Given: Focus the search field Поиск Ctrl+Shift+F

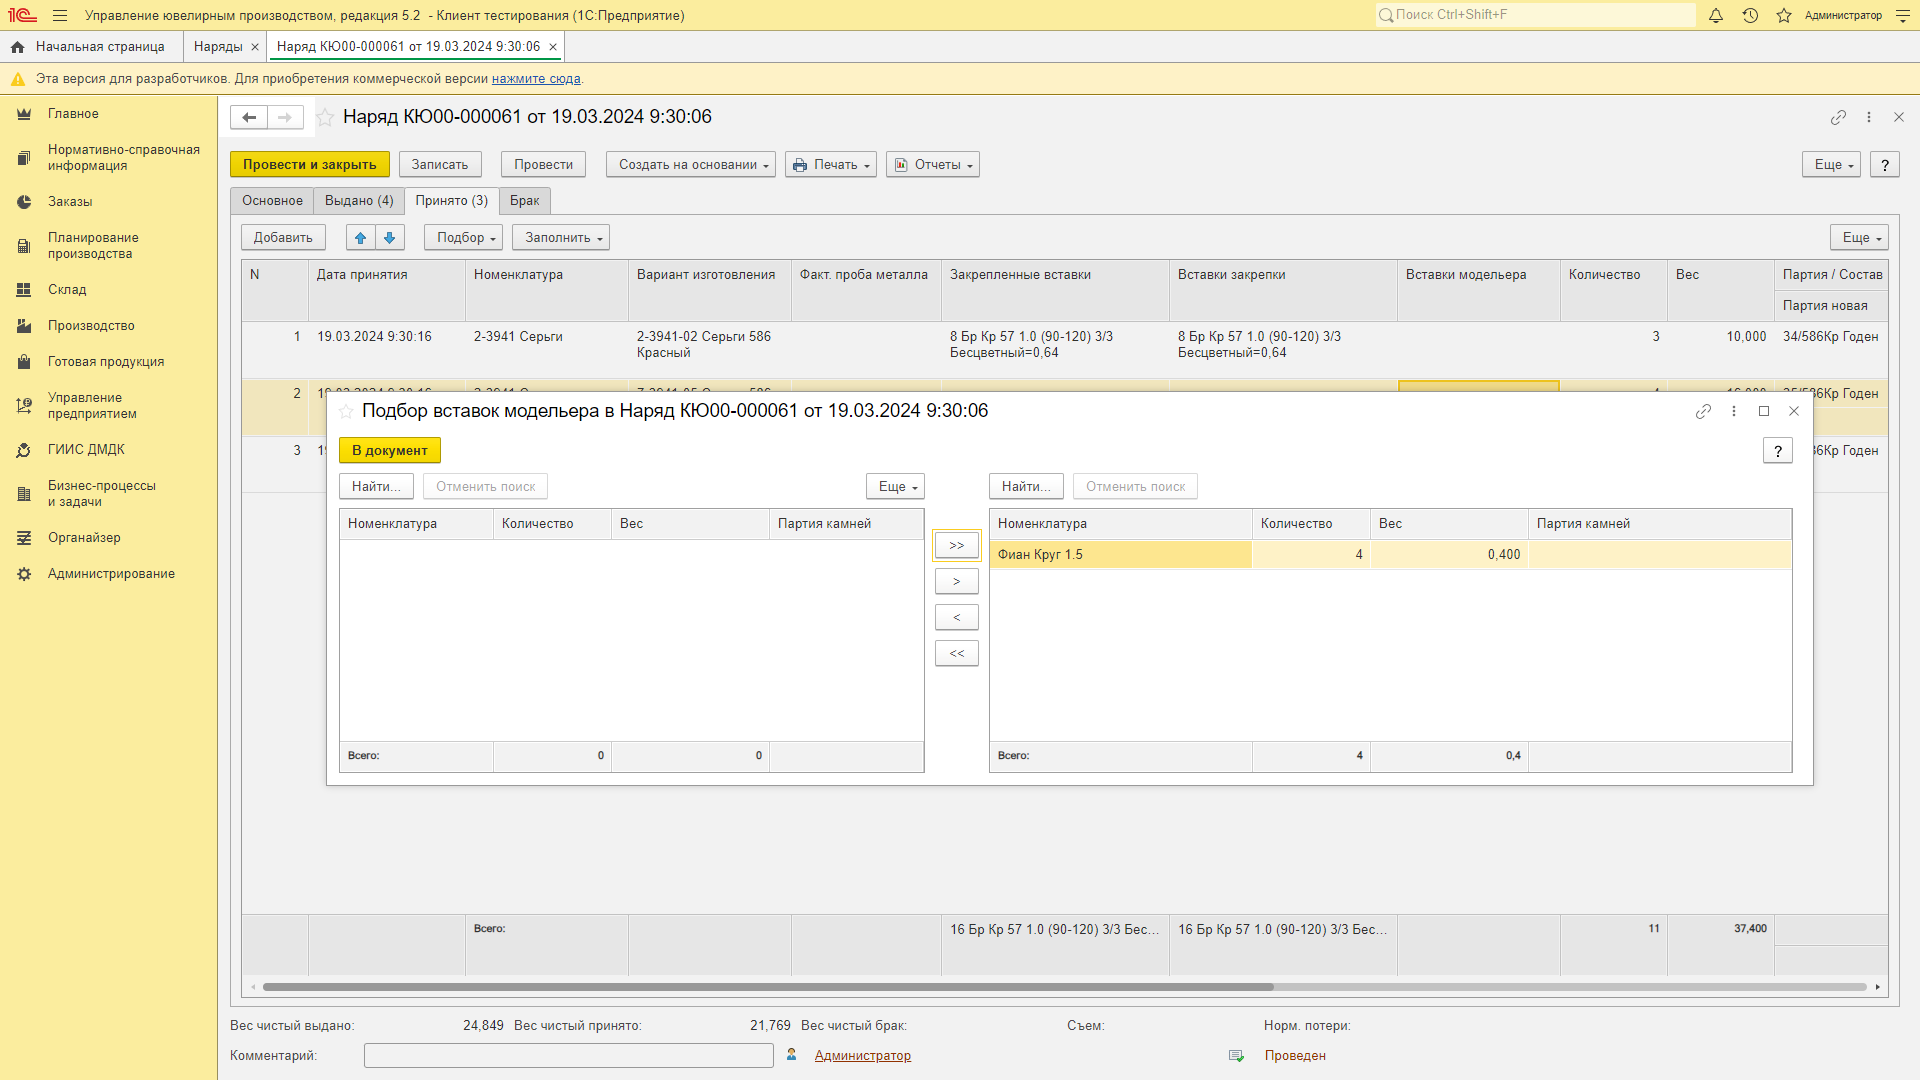Looking at the screenshot, I should click(x=1535, y=15).
